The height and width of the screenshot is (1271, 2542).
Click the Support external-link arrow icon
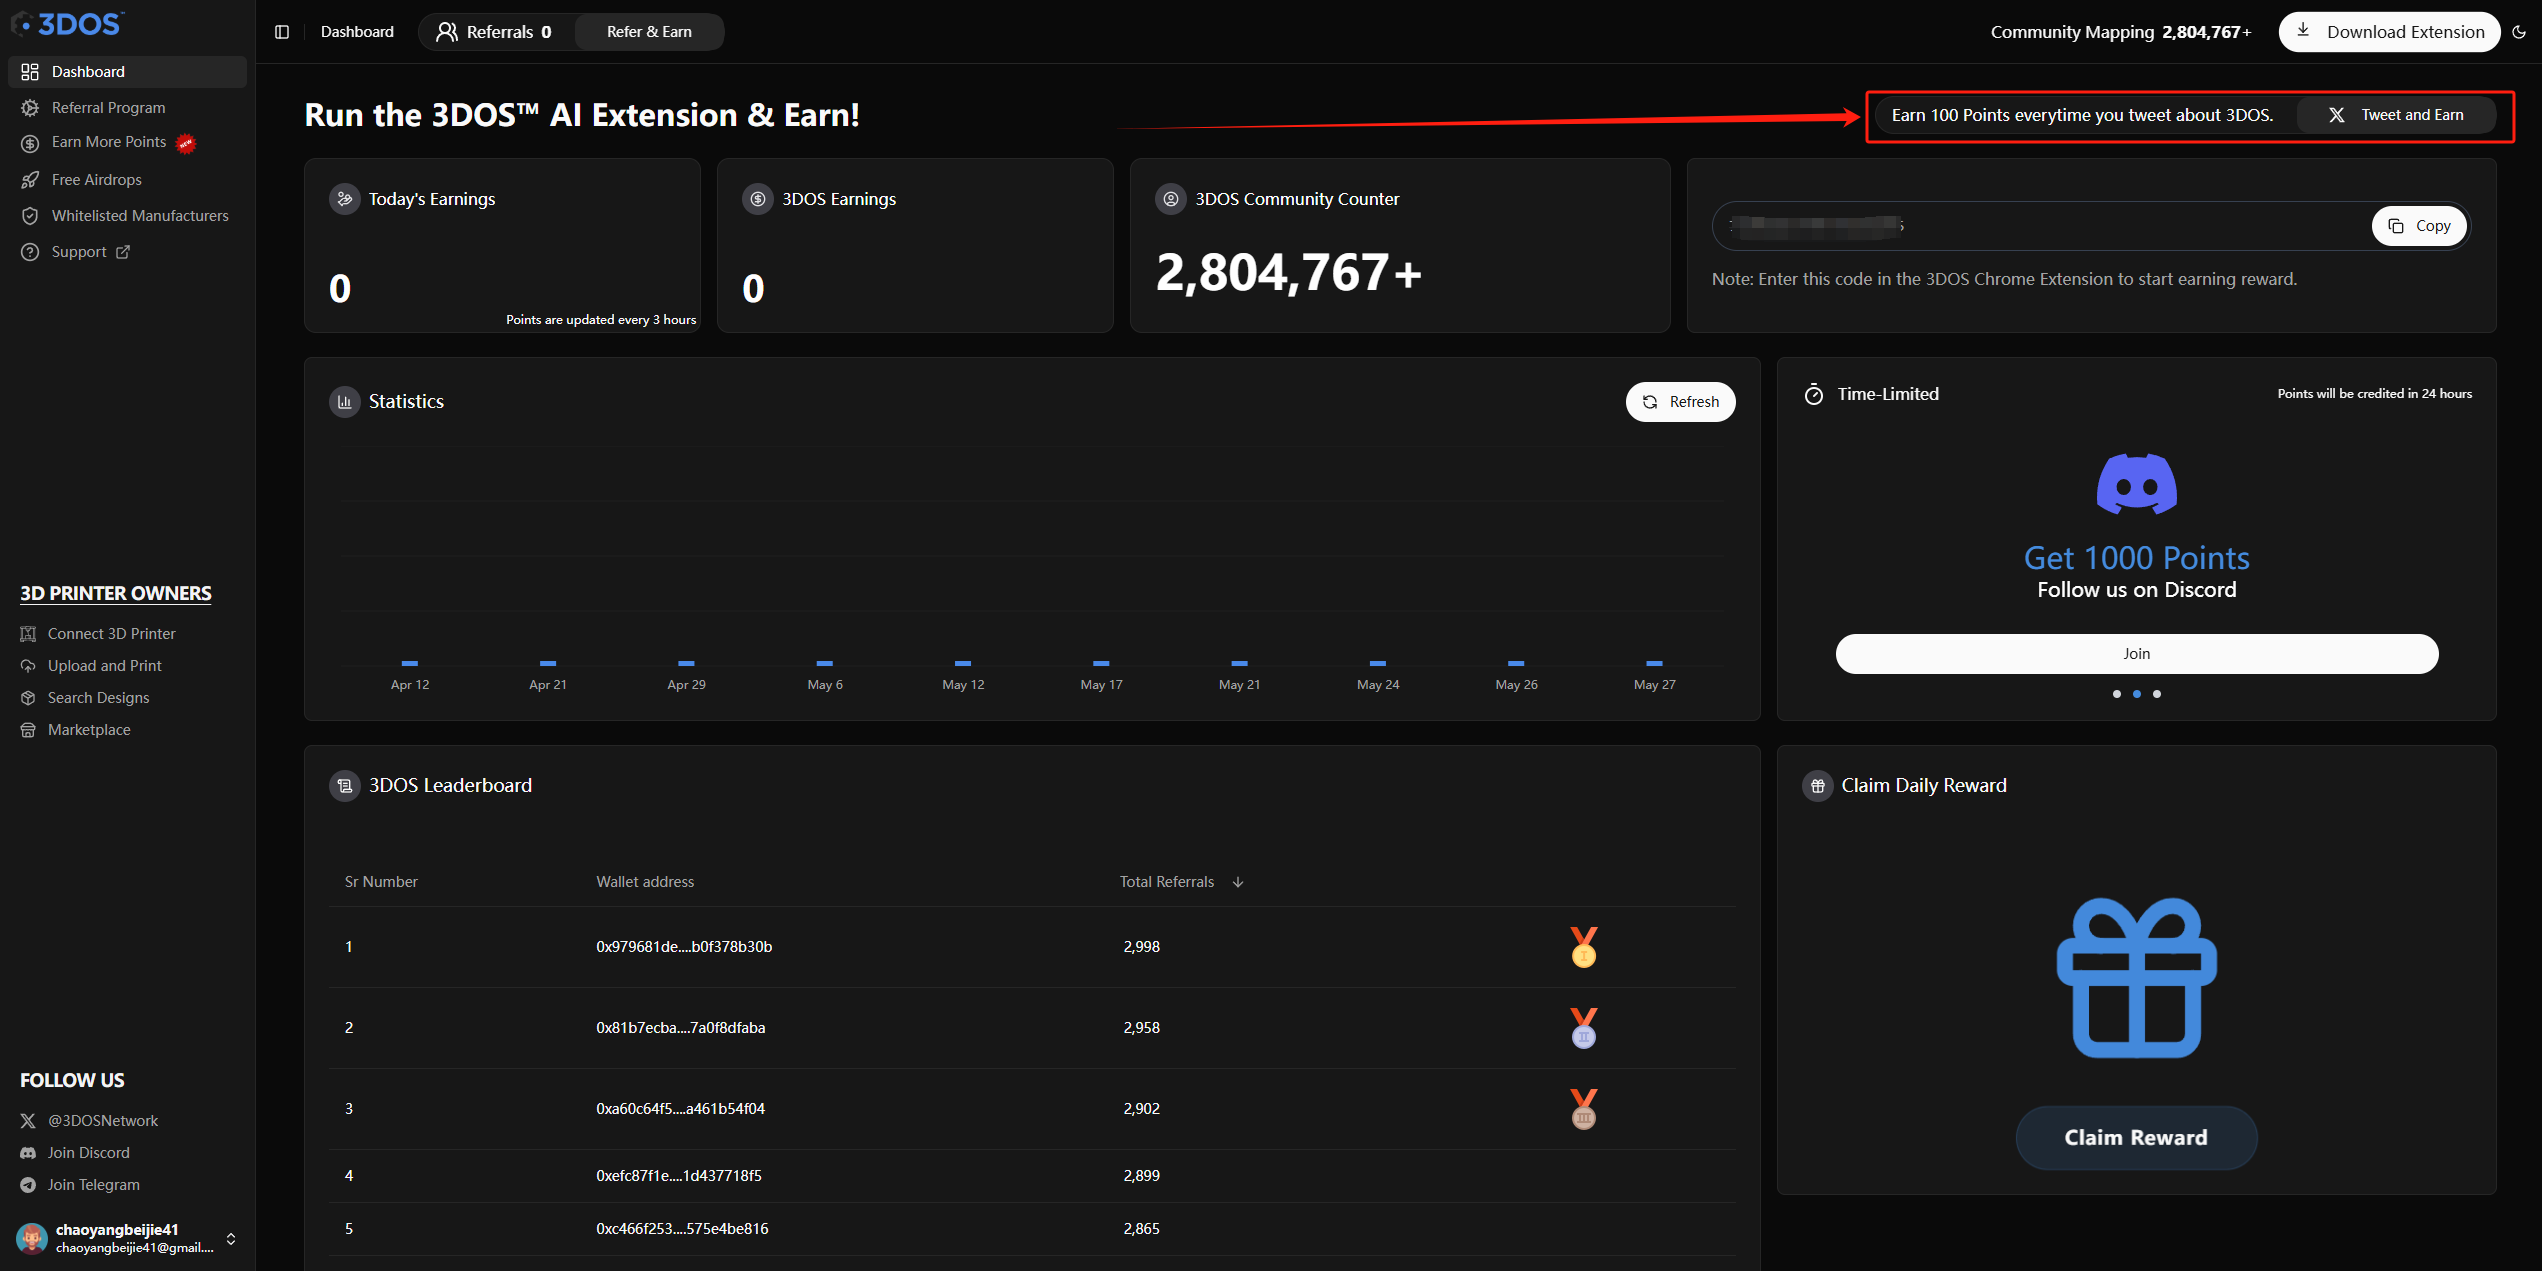123,252
